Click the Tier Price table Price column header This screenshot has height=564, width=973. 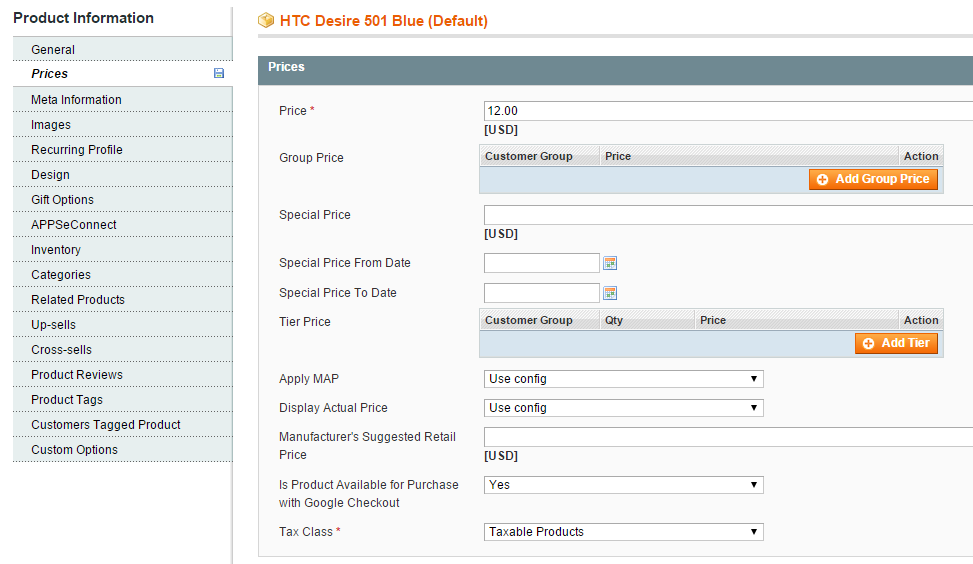(x=797, y=320)
